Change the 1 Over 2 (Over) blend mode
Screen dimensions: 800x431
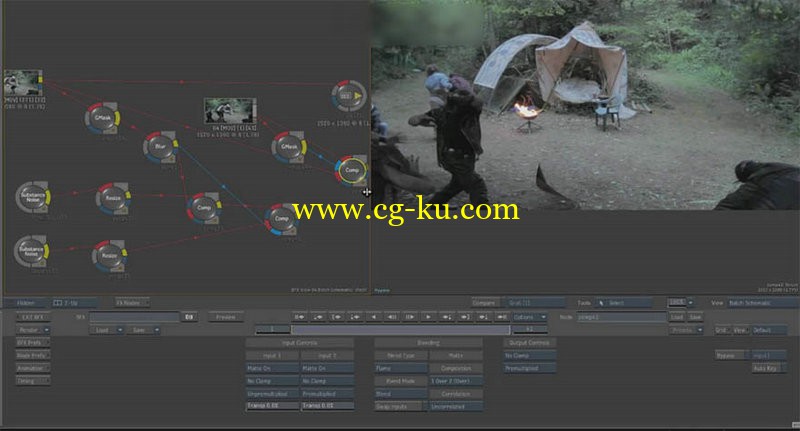[456, 381]
